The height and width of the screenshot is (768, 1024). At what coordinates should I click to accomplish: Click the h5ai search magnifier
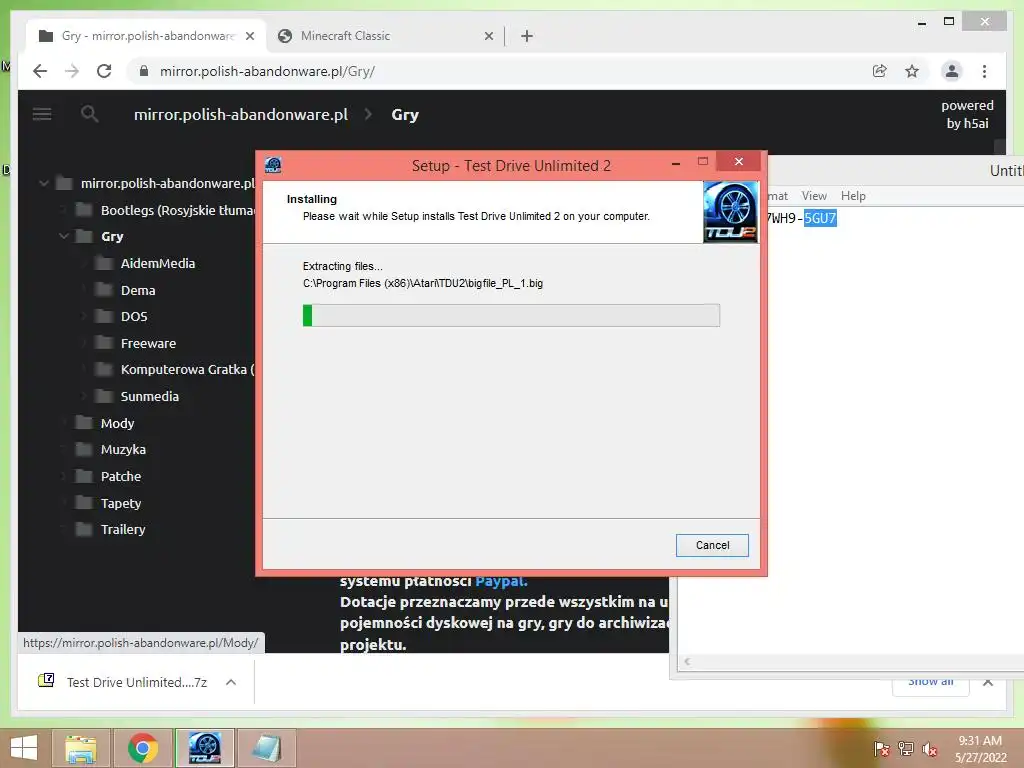[89, 114]
